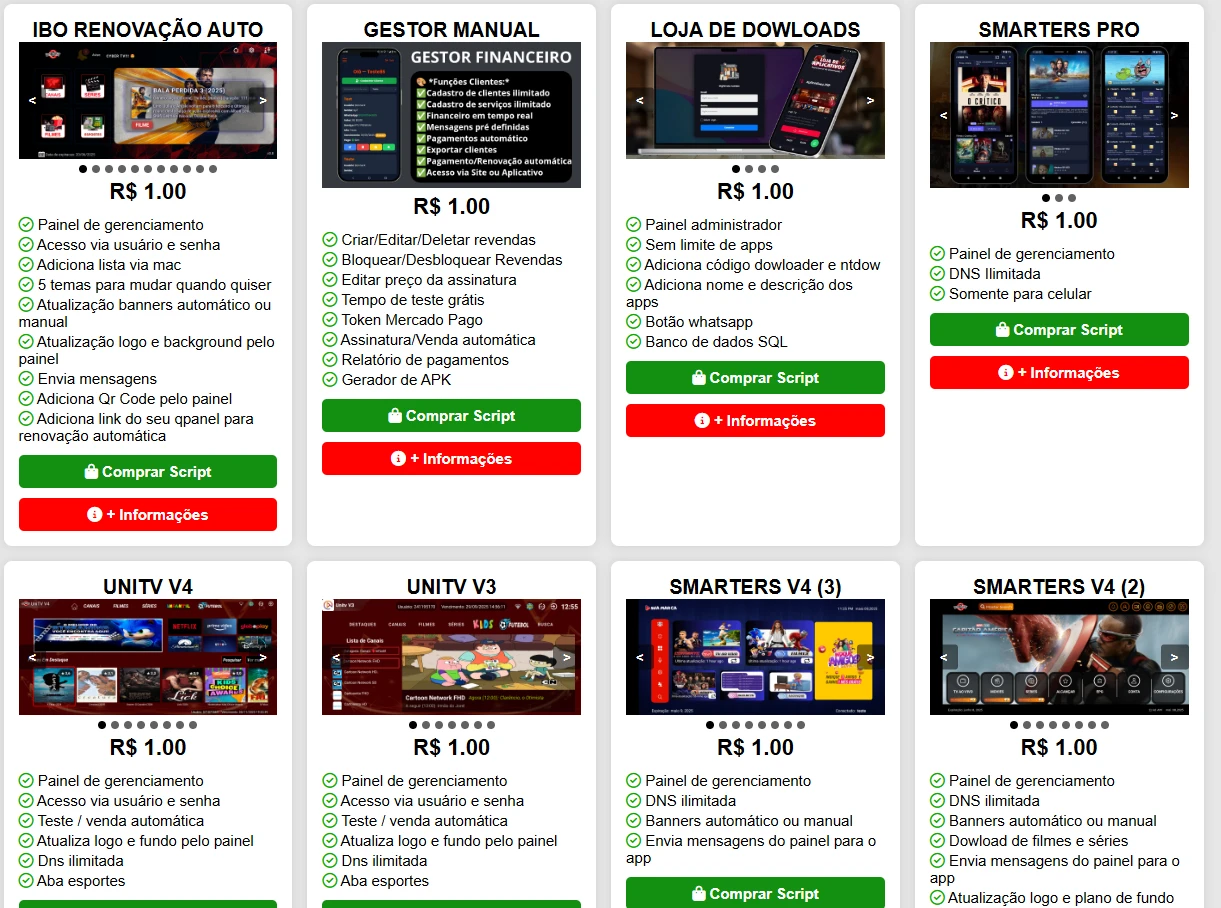Click next arrow on IBO Renovação Auto carousel
The width and height of the screenshot is (1221, 908).
click(x=263, y=100)
